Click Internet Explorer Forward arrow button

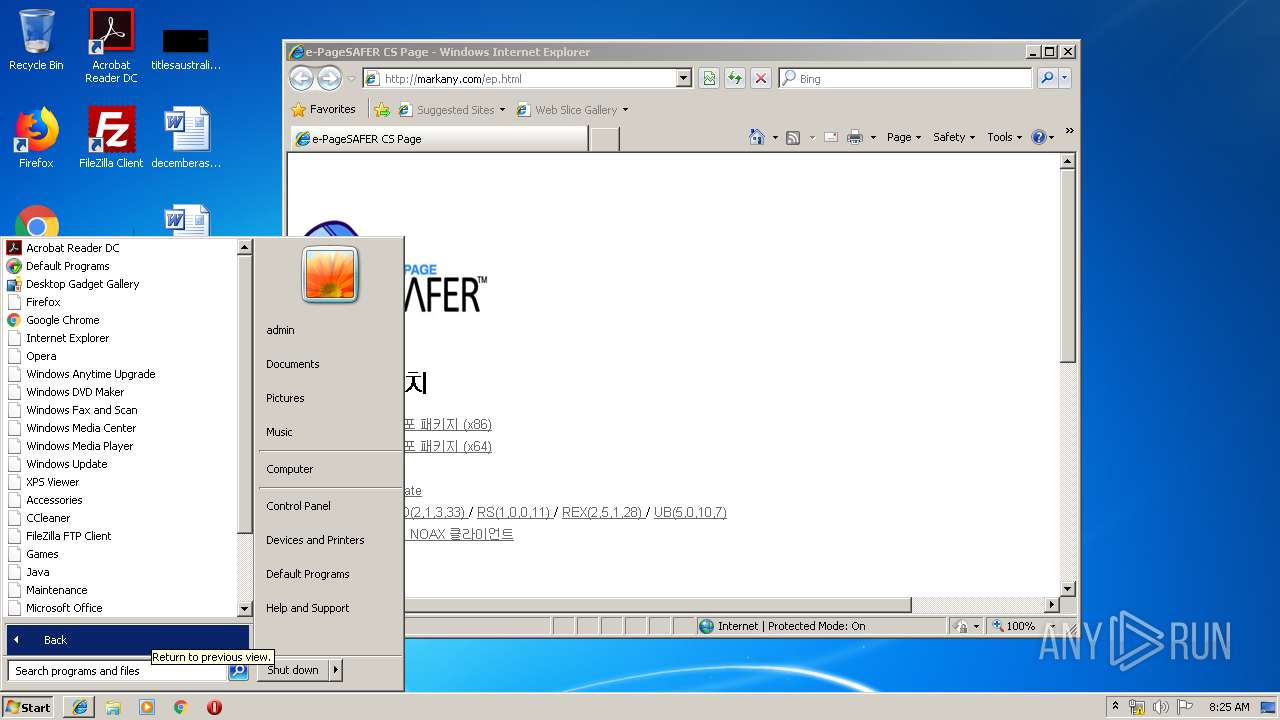(329, 78)
